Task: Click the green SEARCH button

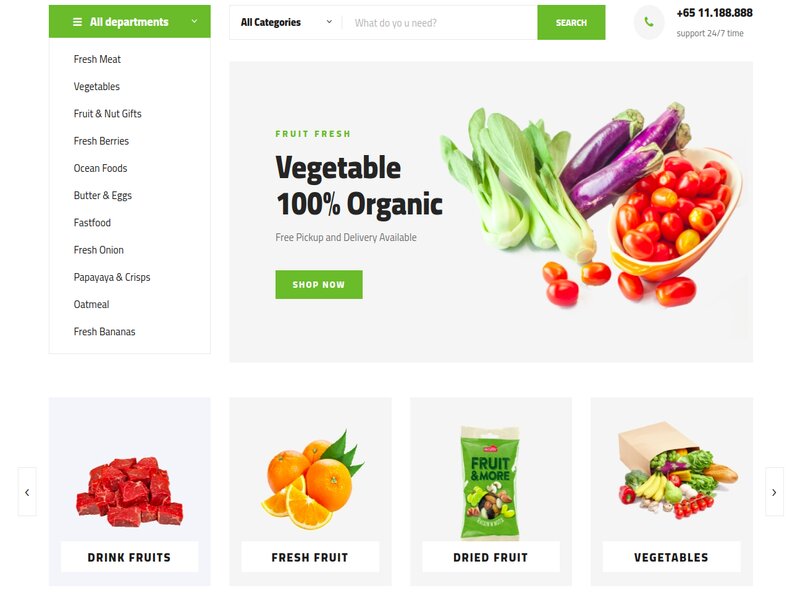Action: (571, 22)
